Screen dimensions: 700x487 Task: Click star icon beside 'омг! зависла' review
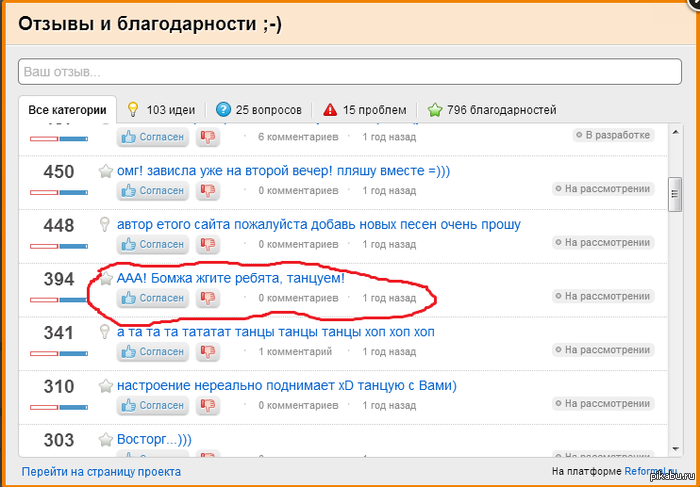105,171
